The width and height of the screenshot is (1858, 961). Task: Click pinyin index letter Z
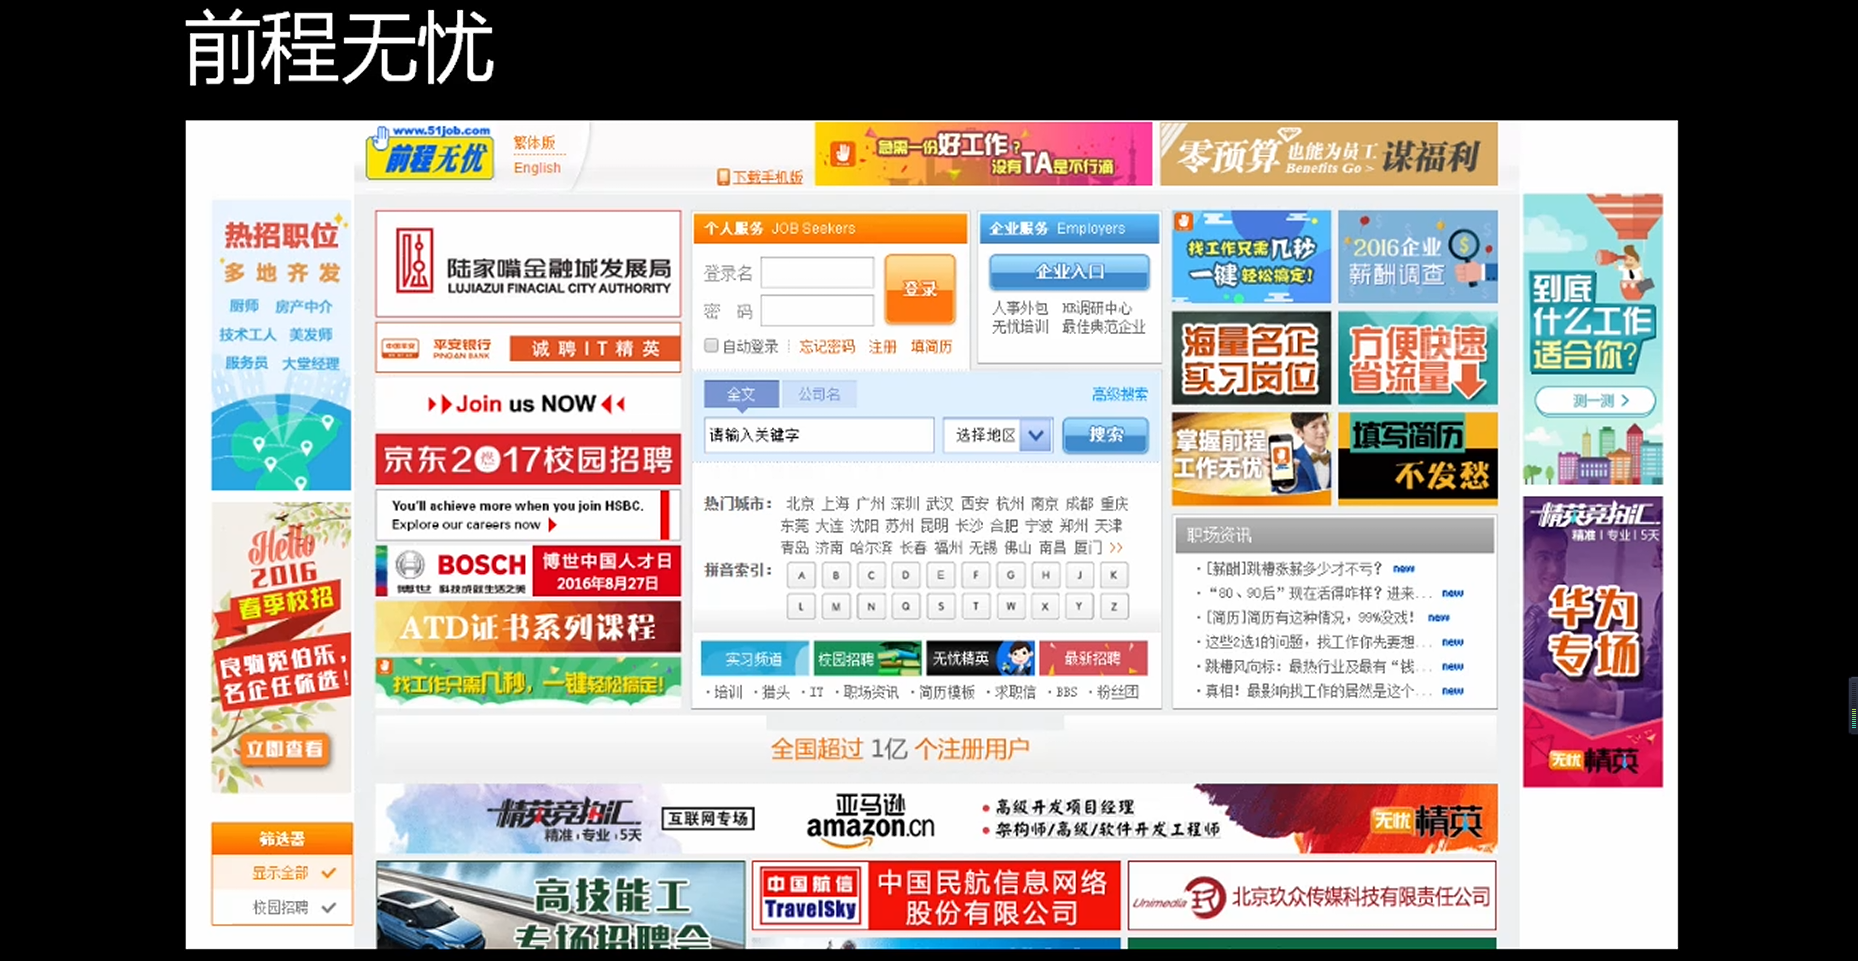pyautogui.click(x=1114, y=606)
